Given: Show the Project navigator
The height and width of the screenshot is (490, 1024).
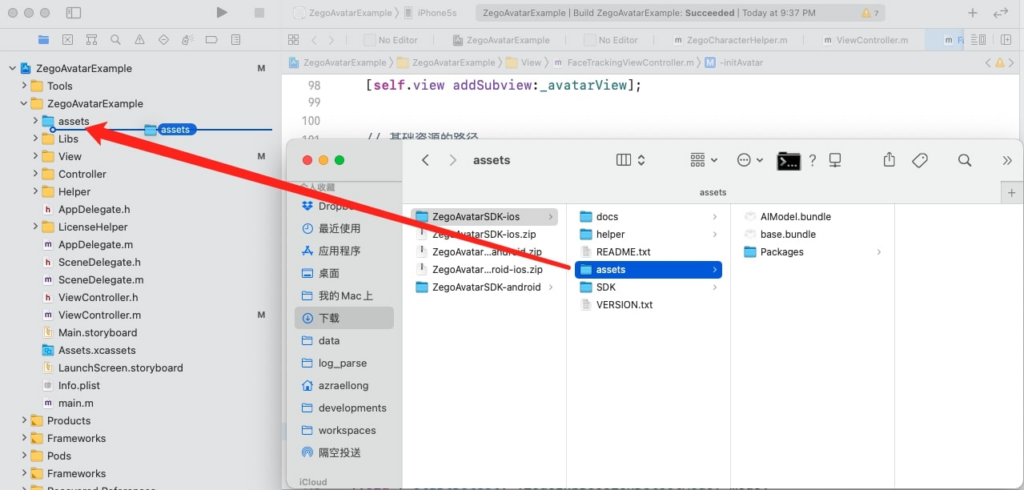Looking at the screenshot, I should coord(44,40).
